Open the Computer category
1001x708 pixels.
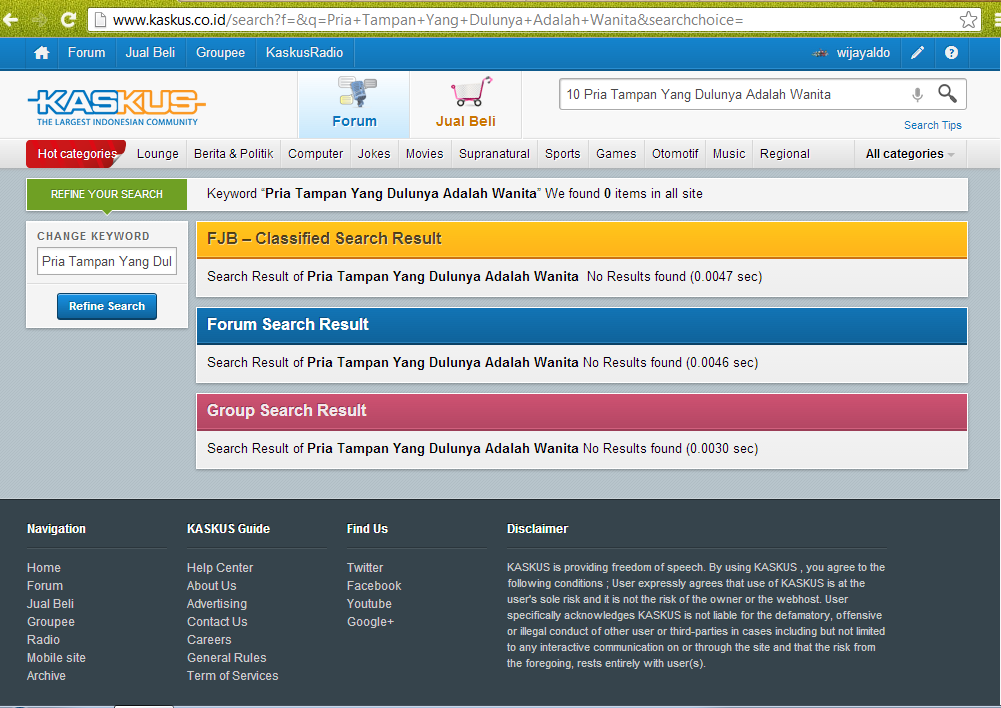[x=315, y=154]
